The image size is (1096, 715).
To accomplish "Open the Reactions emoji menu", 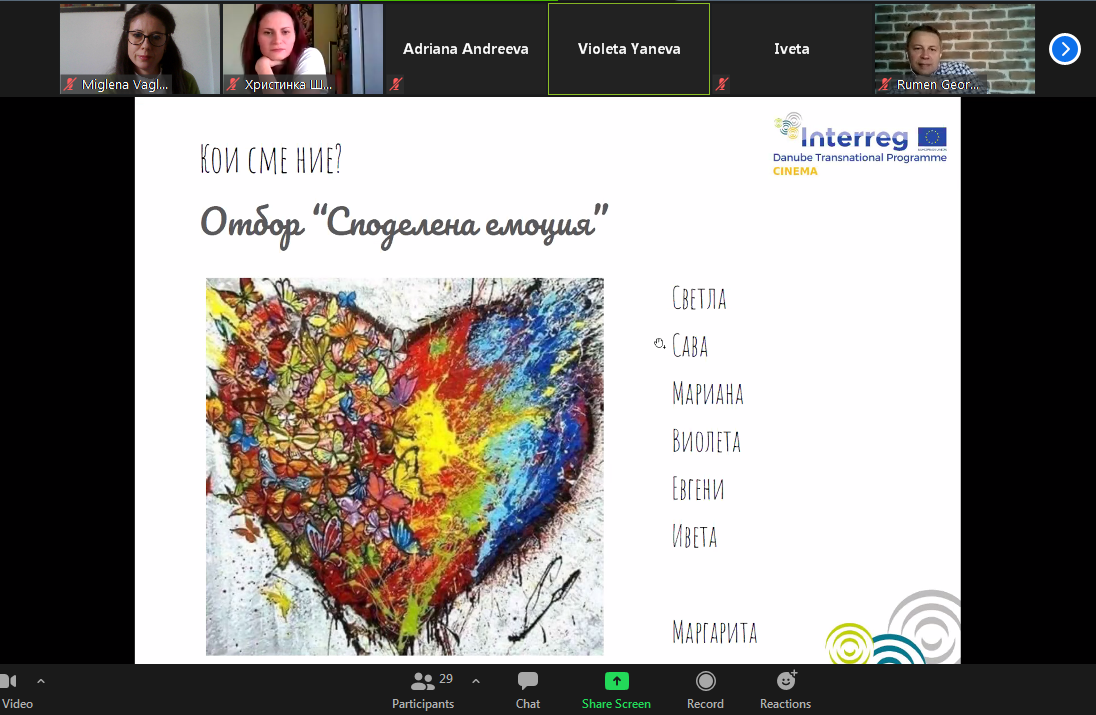I will coord(786,682).
